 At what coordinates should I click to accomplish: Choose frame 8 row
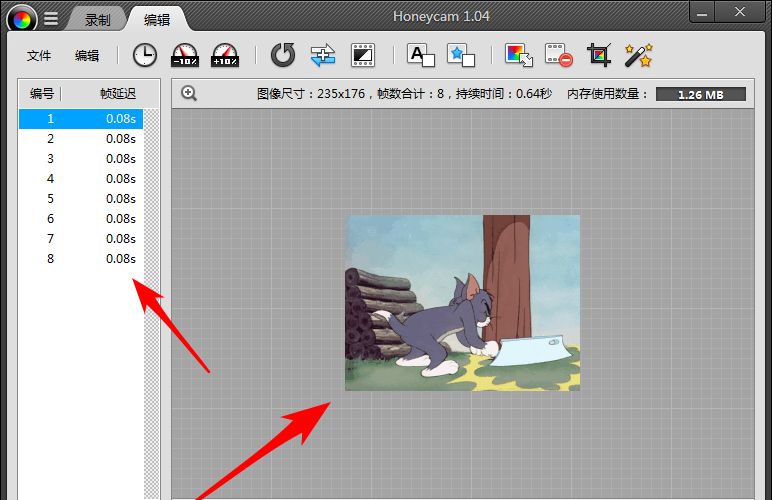pyautogui.click(x=81, y=259)
